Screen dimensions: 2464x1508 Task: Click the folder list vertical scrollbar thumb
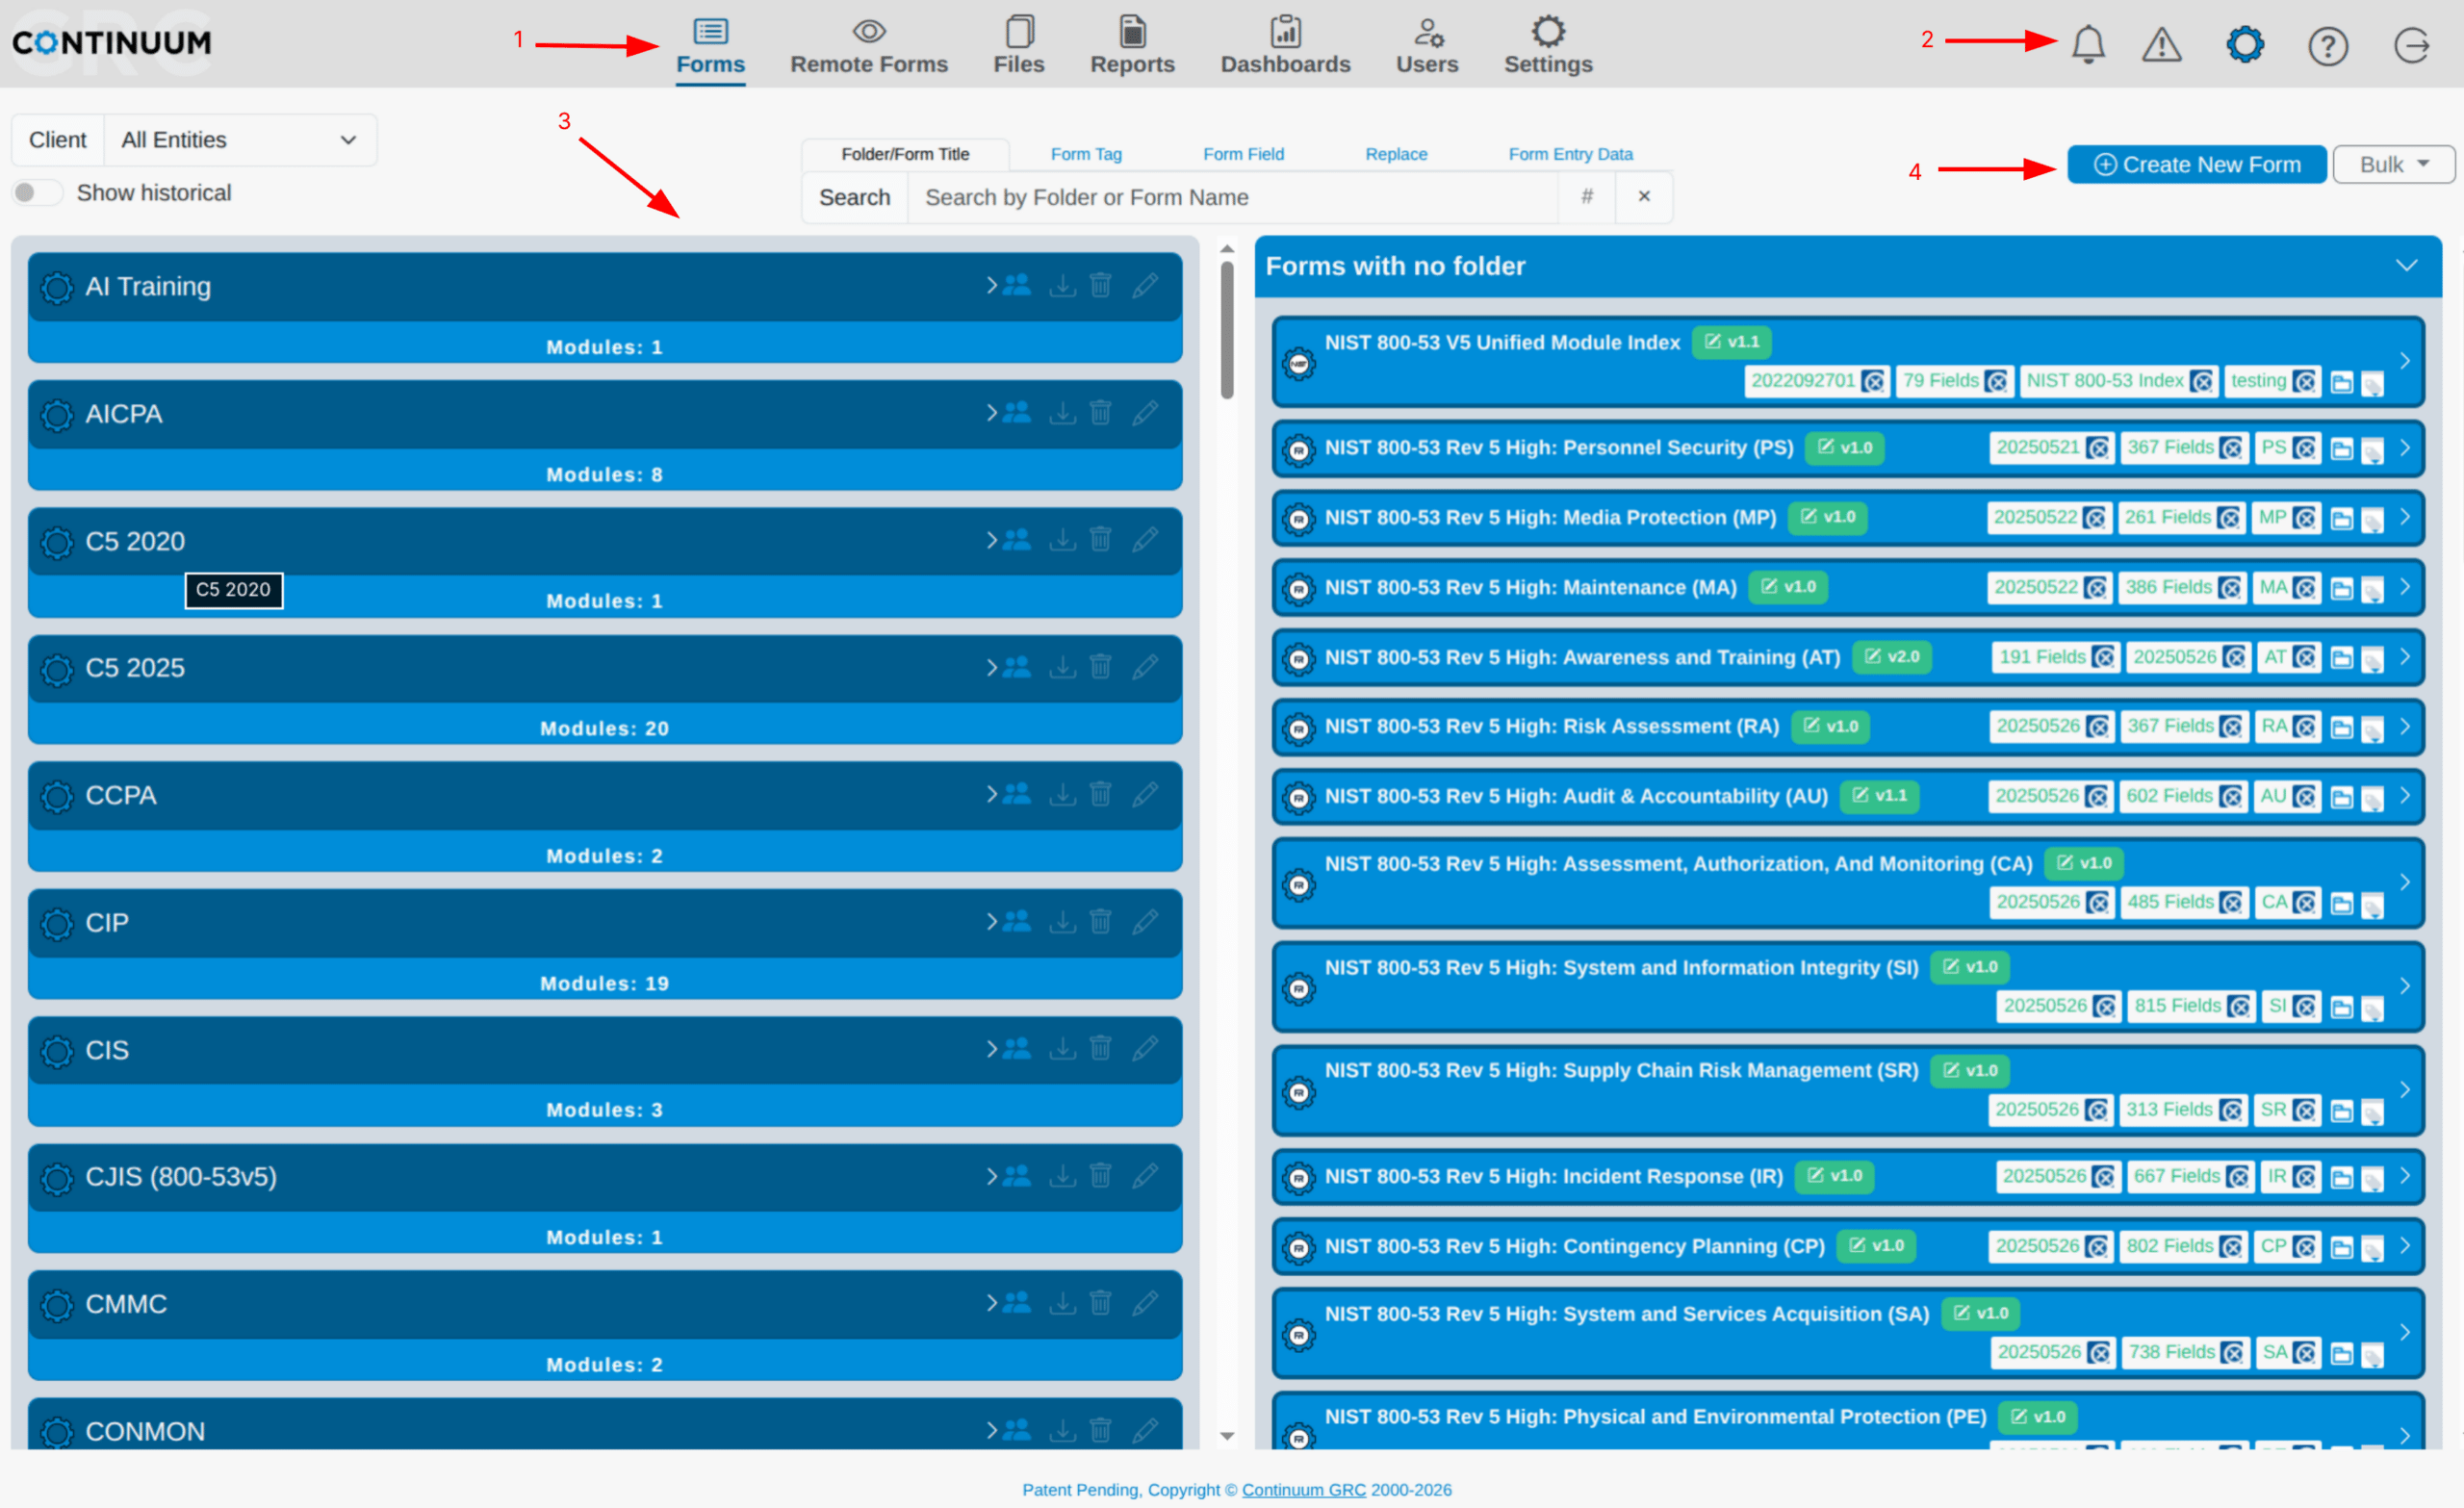(x=1227, y=330)
